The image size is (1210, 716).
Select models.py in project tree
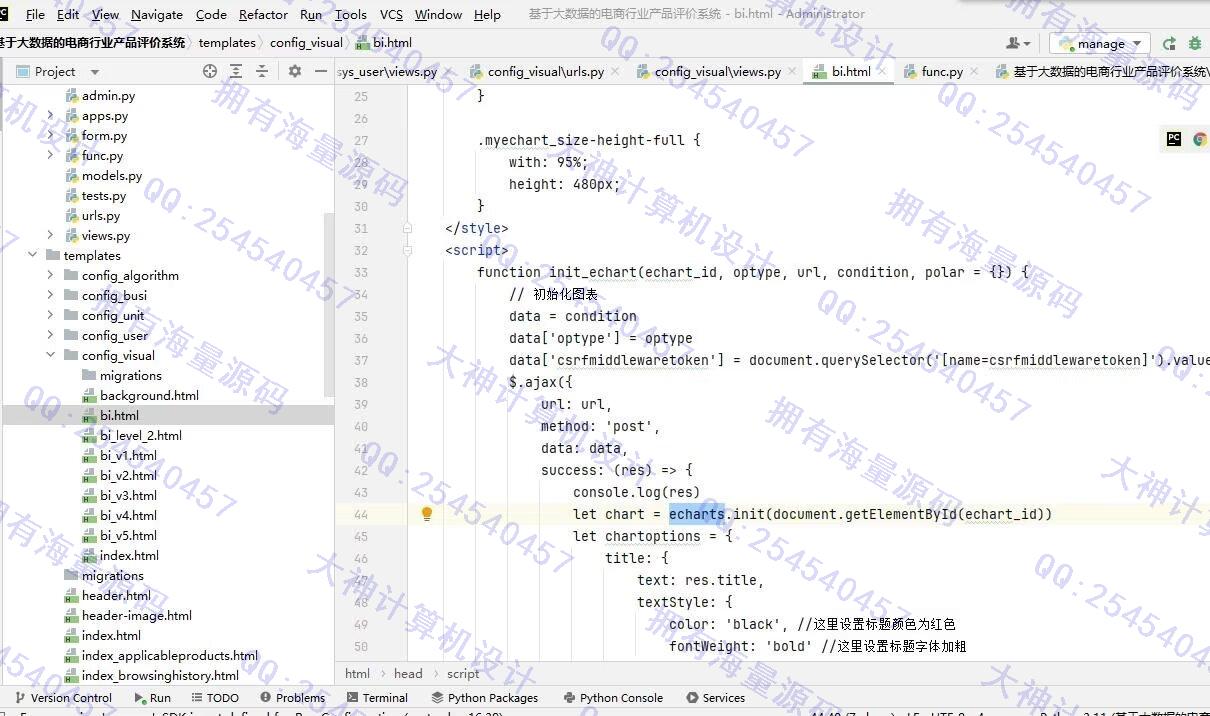click(111, 175)
